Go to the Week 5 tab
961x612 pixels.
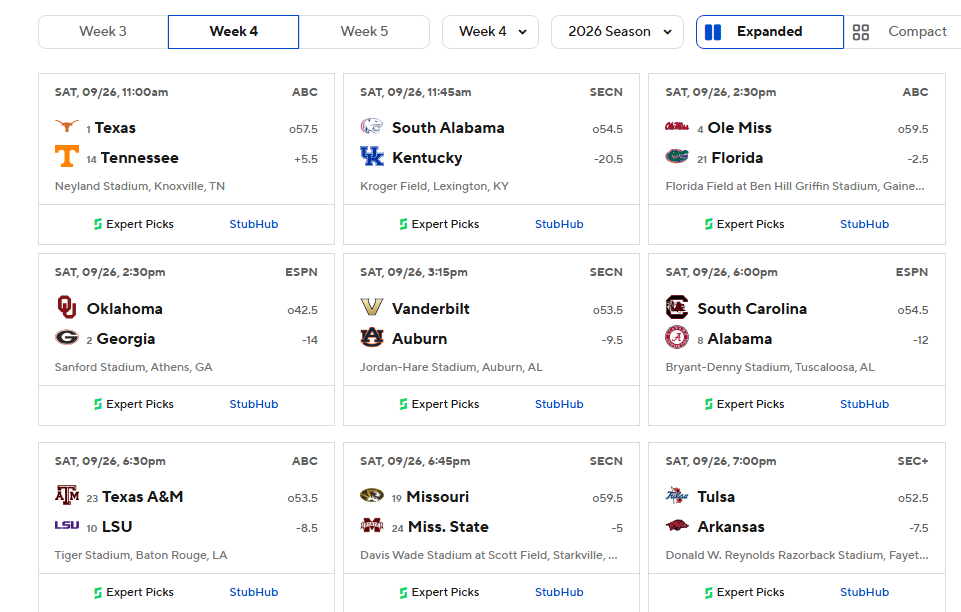(x=364, y=32)
